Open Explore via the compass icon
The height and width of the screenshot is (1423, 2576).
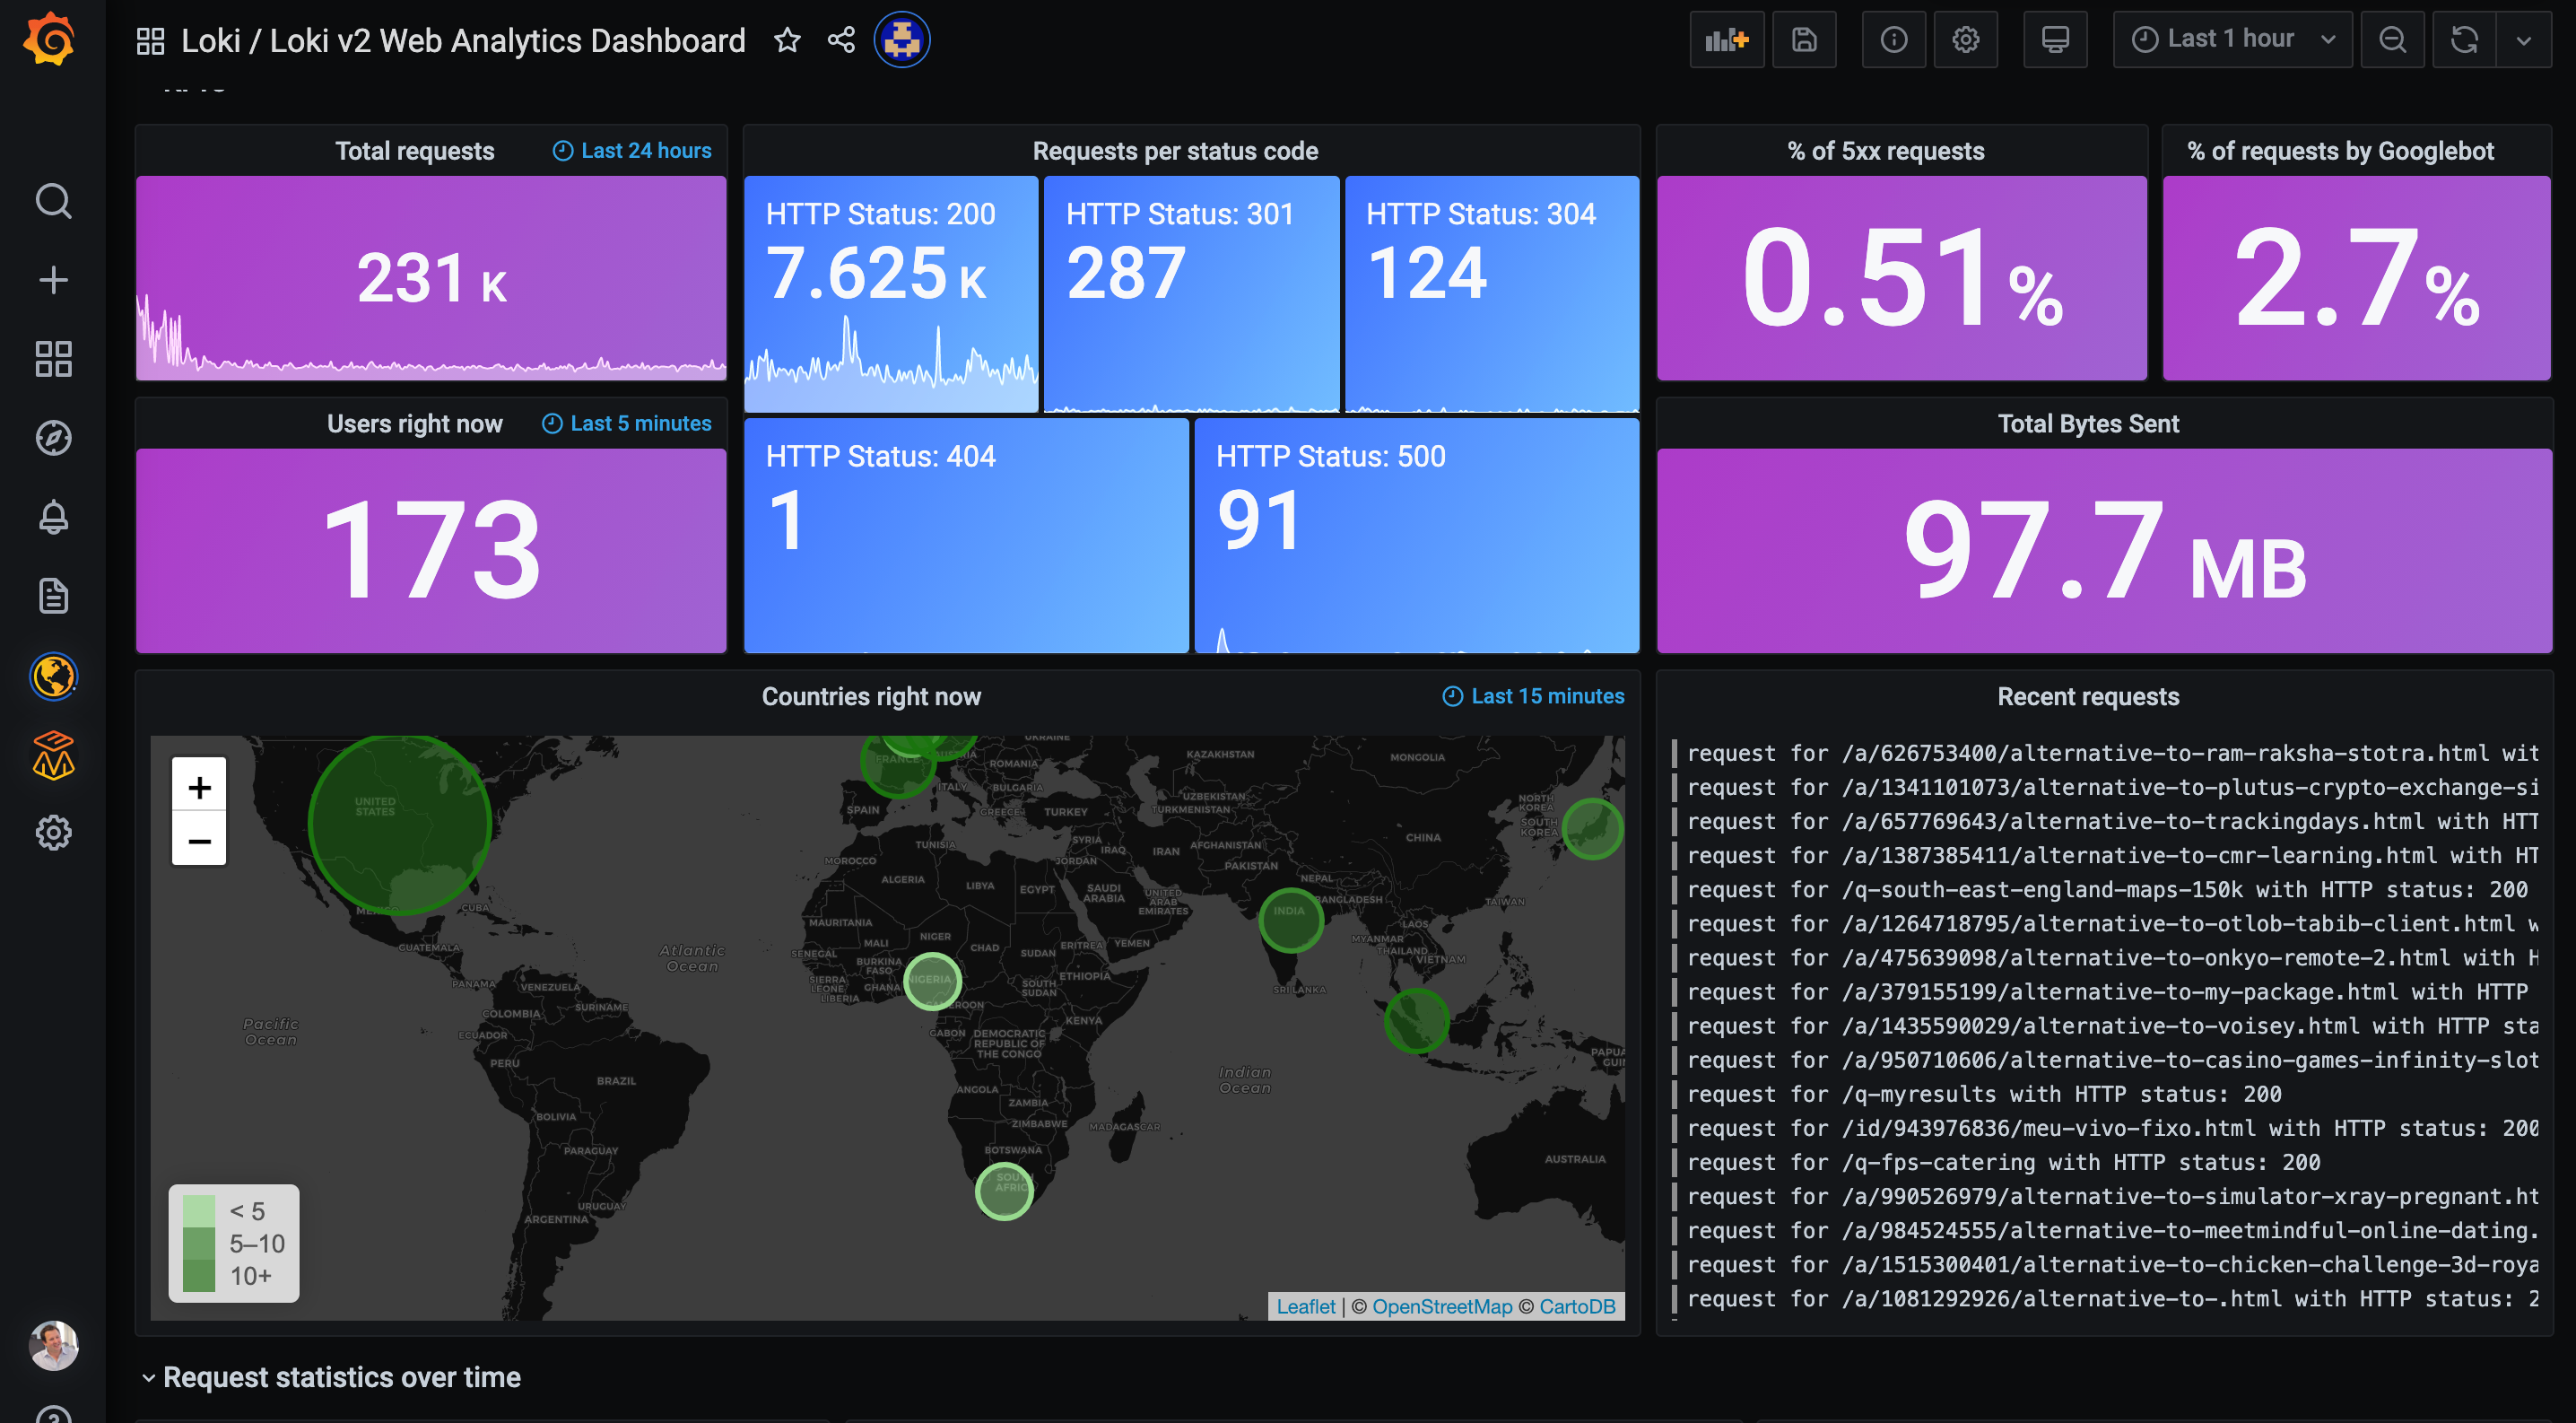[53, 437]
